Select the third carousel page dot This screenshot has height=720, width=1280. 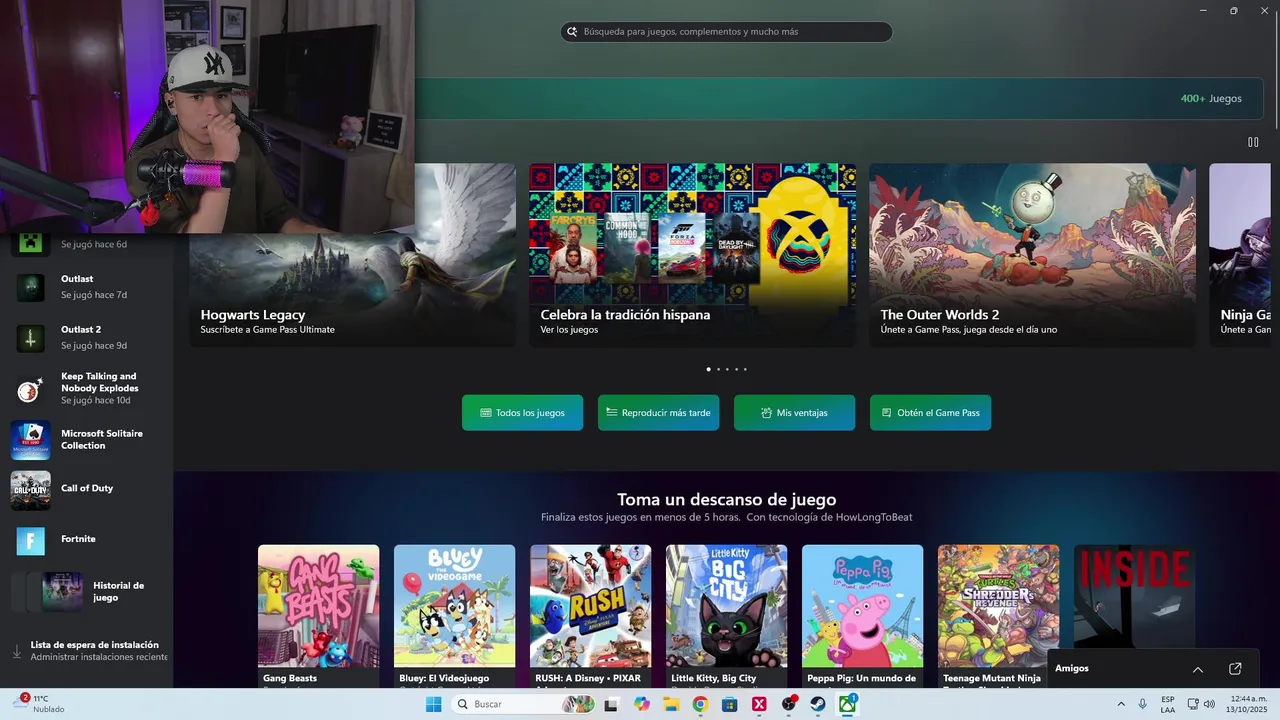tap(727, 369)
